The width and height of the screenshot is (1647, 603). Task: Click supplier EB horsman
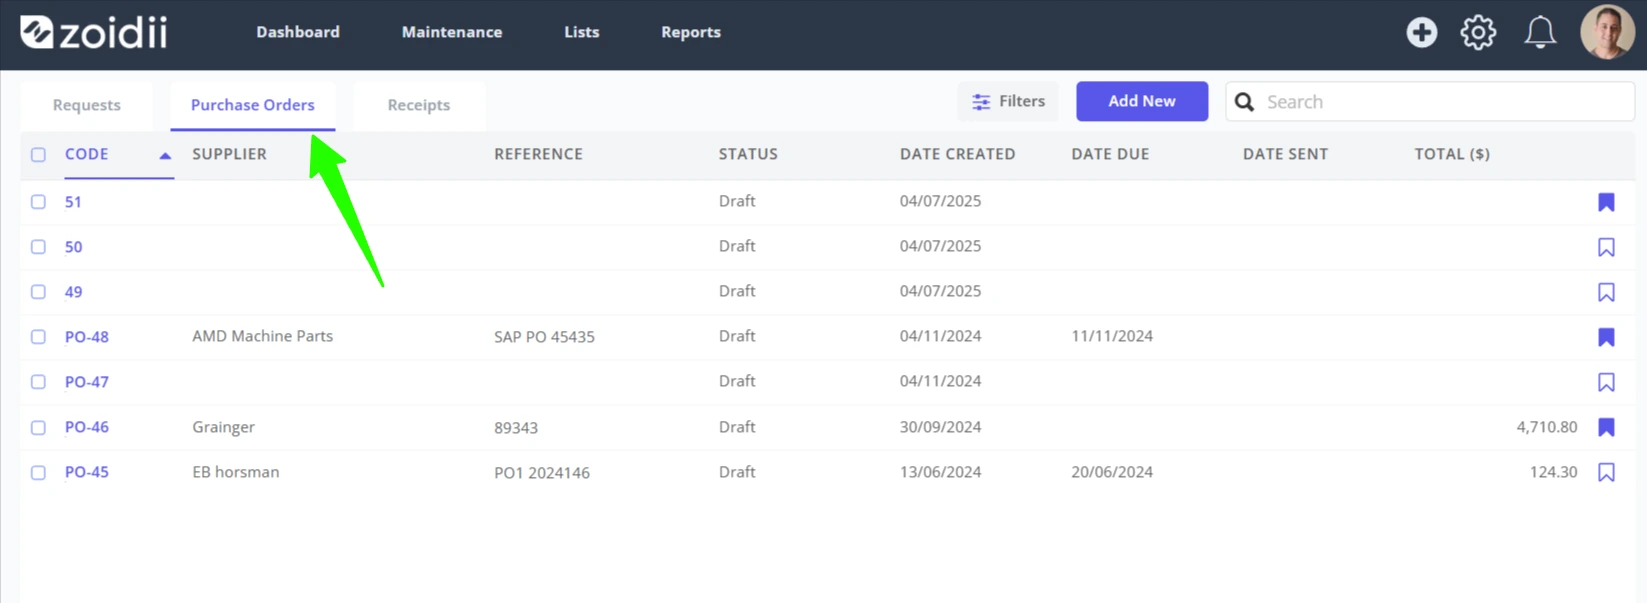point(235,472)
